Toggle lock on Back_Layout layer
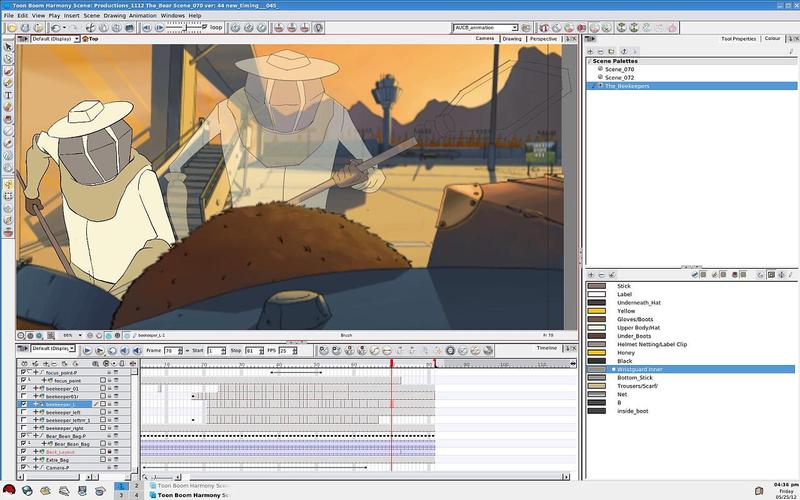The image size is (800, 500). coord(109,452)
